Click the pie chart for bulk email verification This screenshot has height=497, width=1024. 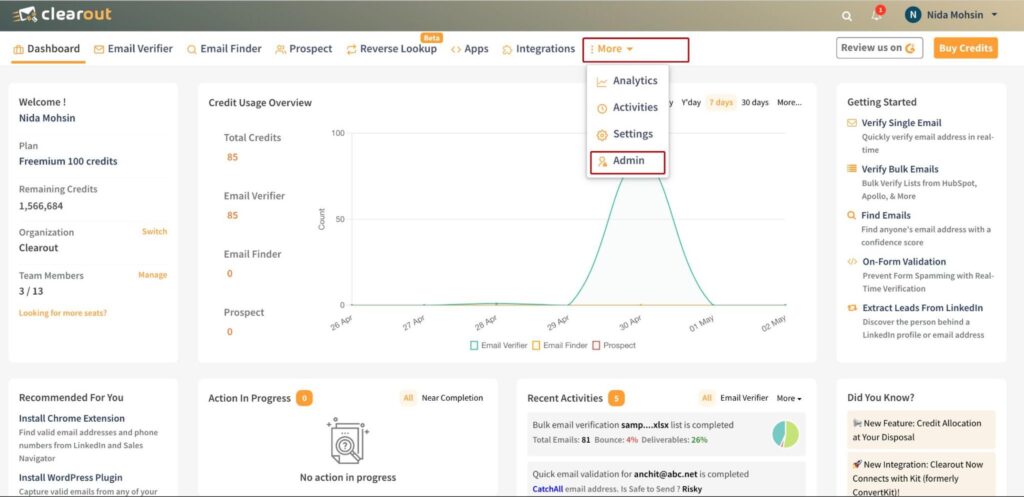(786, 434)
